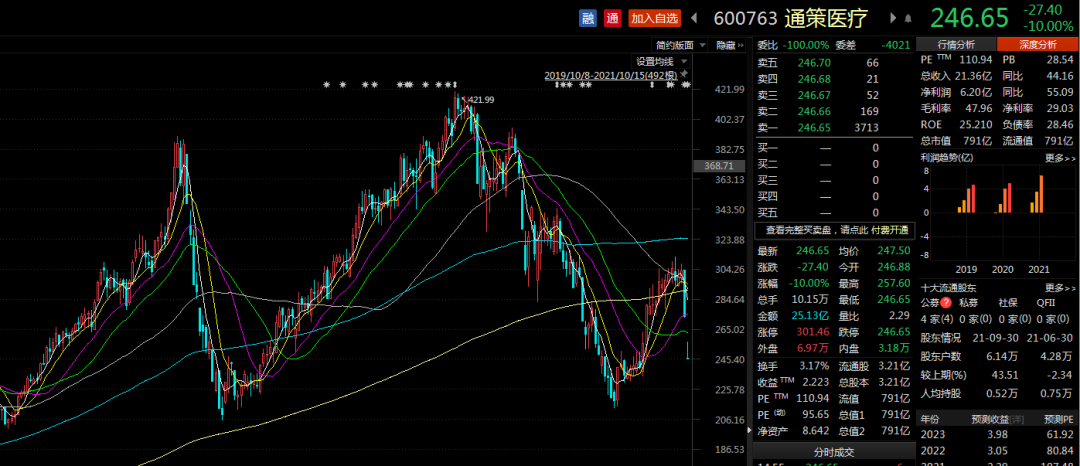Screen dimensions: 1080x466
Task: Click the 421.99 peak label on chart
Action: tap(481, 100)
